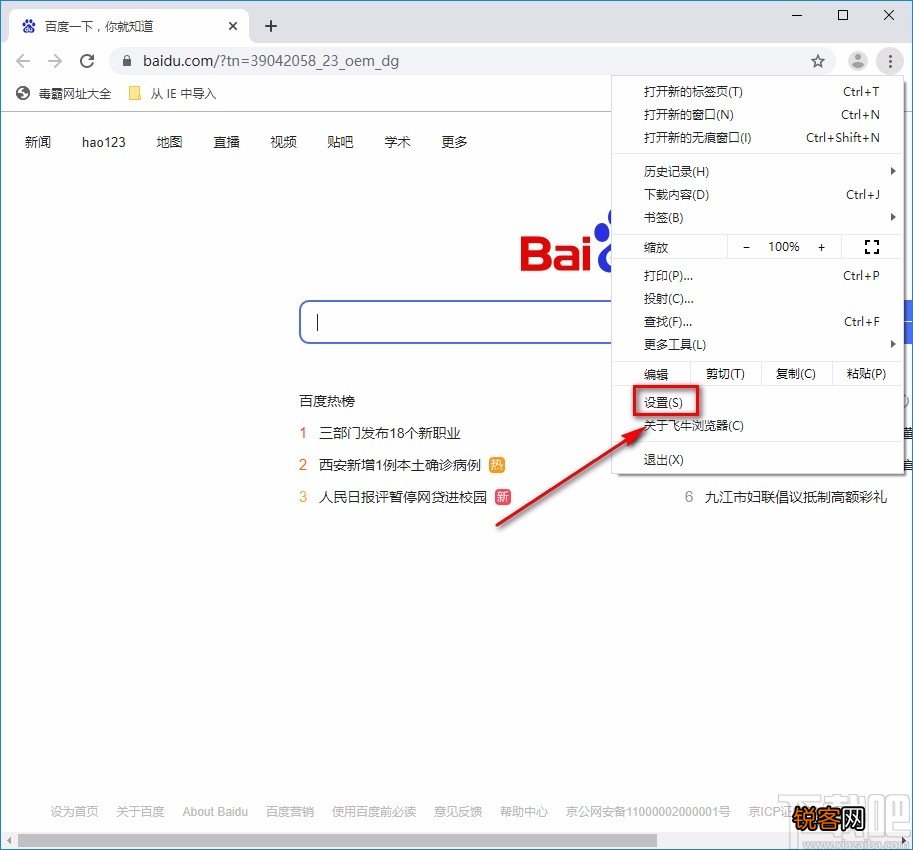Image resolution: width=913 pixels, height=850 pixels.
Task: Open the user profile avatar icon
Action: coord(857,61)
